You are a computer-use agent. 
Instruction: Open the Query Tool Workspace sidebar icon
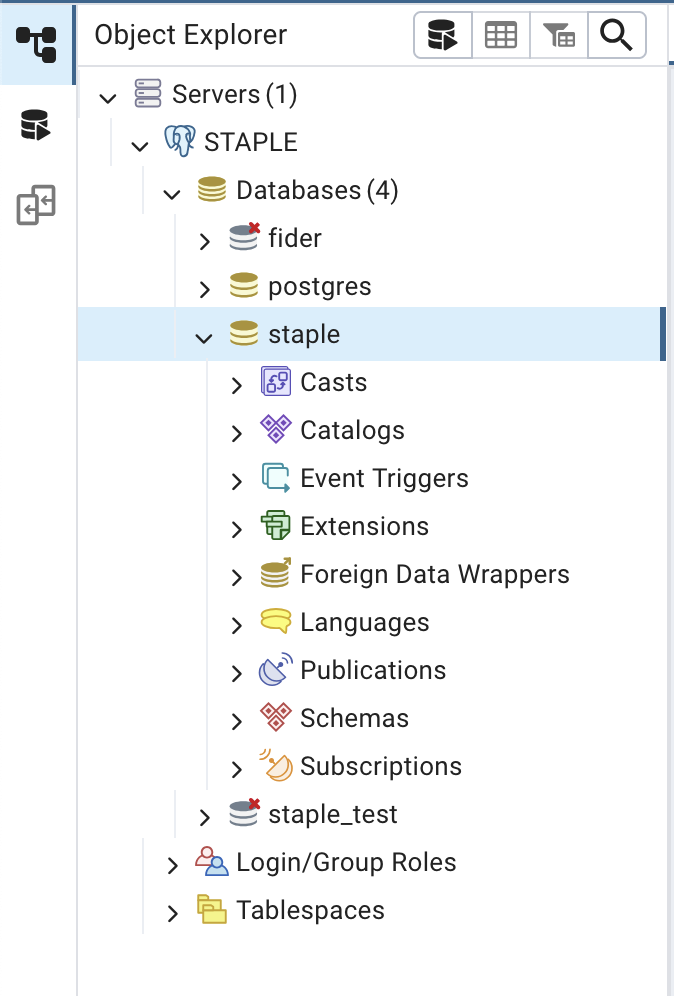36,125
